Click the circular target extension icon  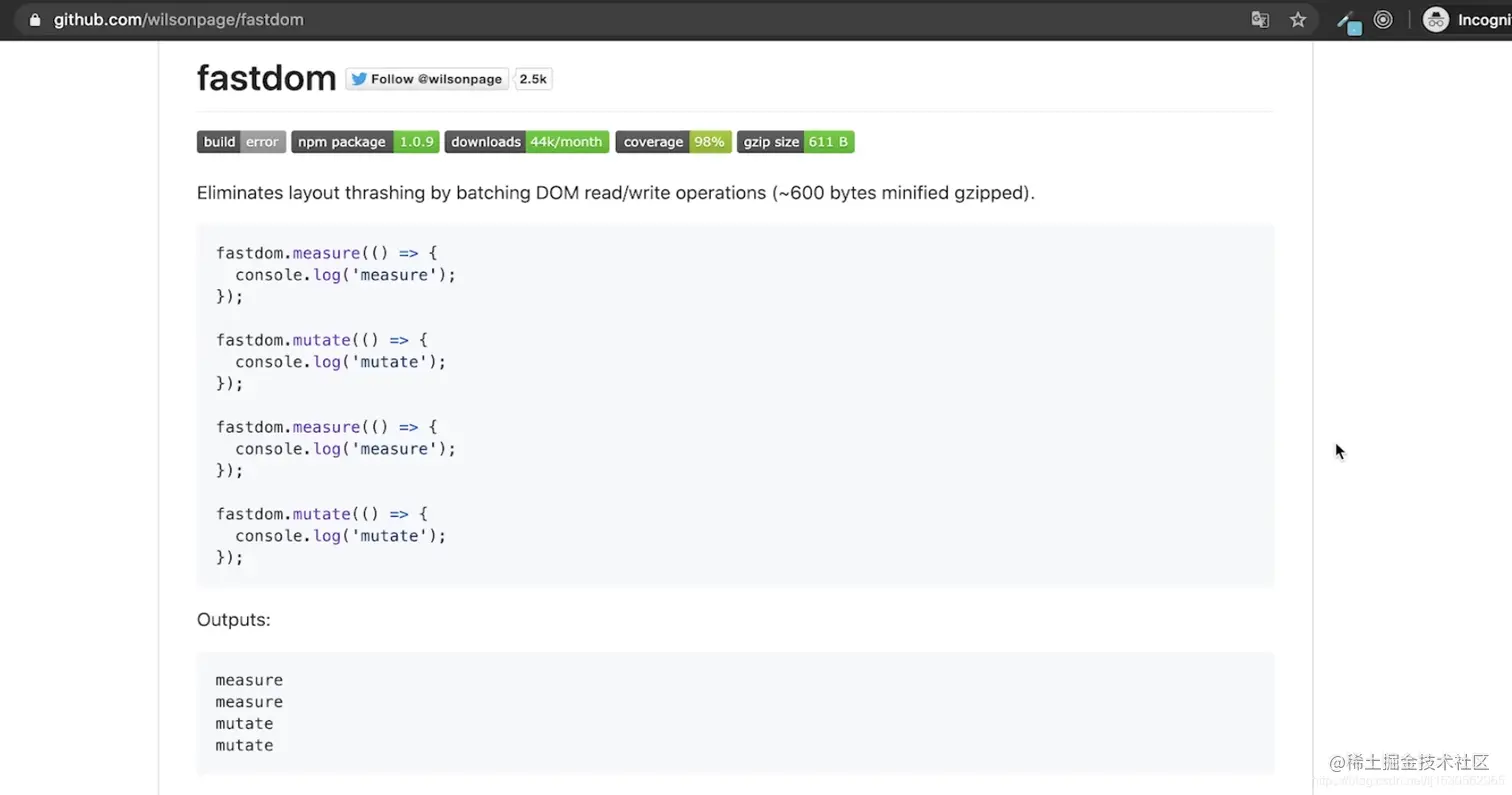[1383, 20]
